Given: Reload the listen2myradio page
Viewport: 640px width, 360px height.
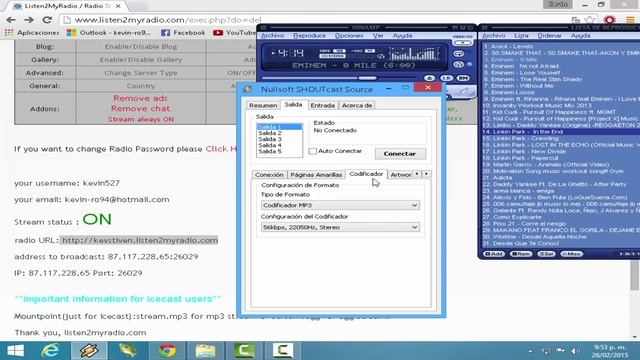Looking at the screenshot, I should [x=47, y=20].
